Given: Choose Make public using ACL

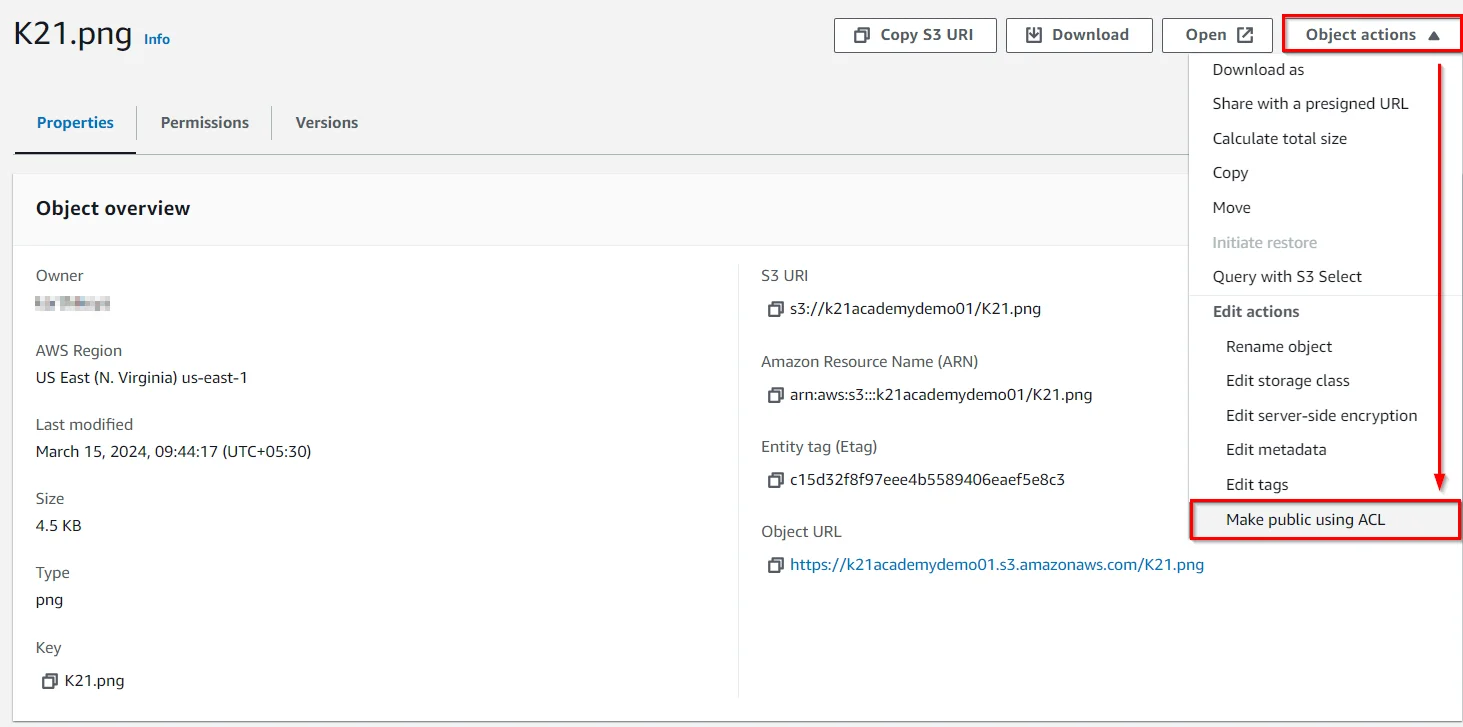Looking at the screenshot, I should (1305, 520).
